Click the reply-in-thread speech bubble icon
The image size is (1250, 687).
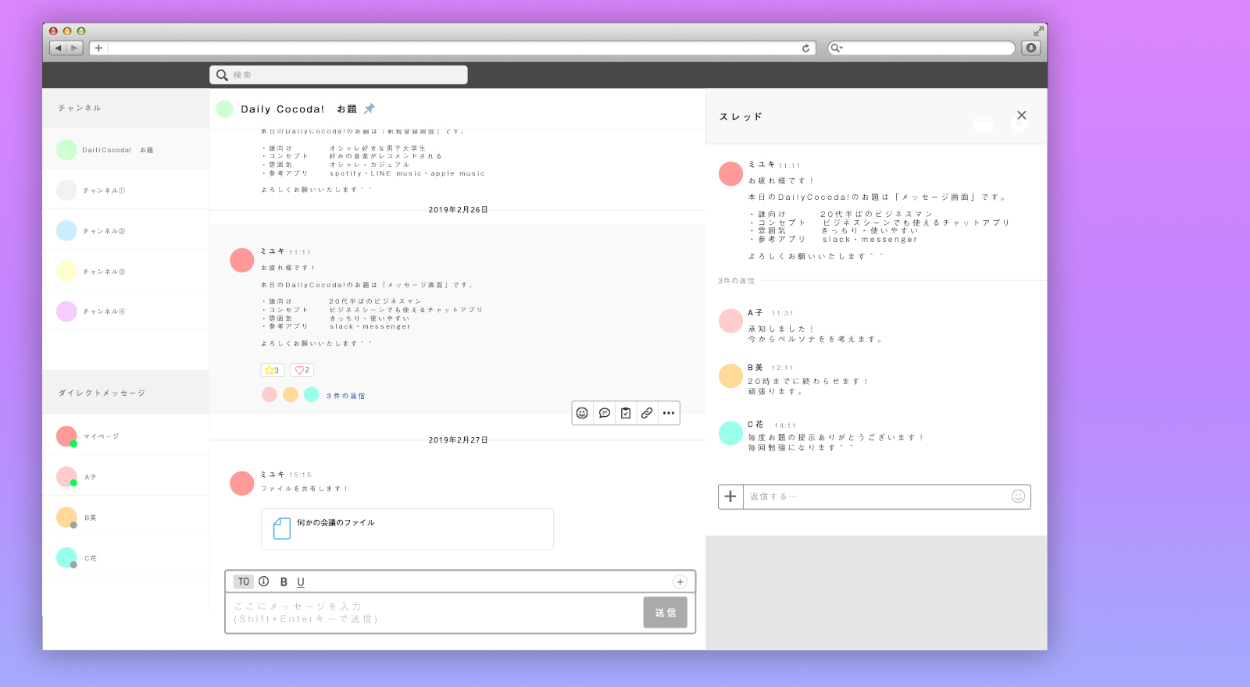pyautogui.click(x=604, y=413)
